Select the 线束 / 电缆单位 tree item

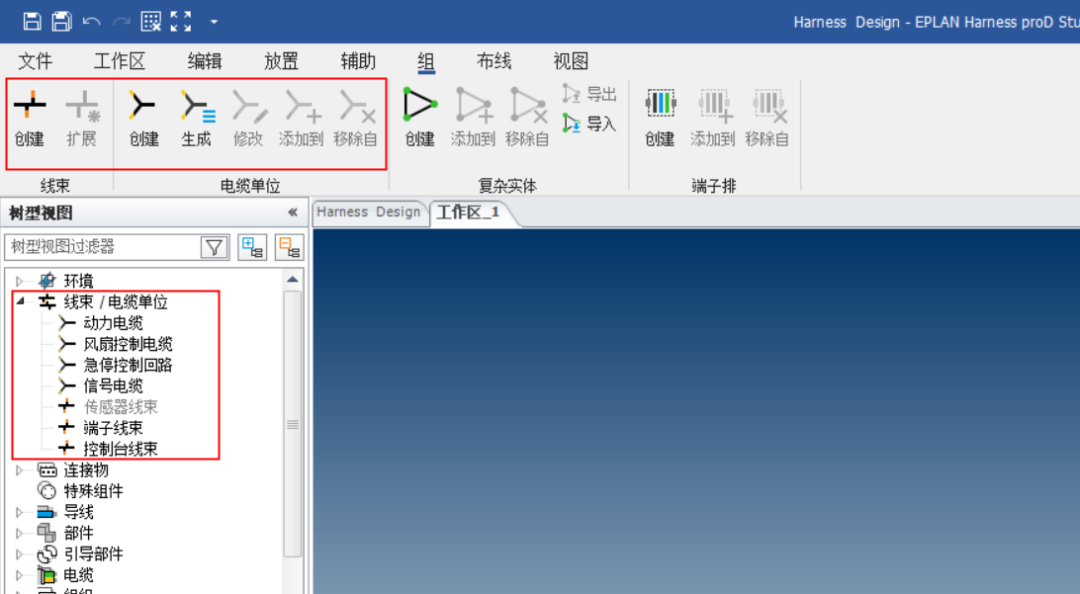pos(116,302)
